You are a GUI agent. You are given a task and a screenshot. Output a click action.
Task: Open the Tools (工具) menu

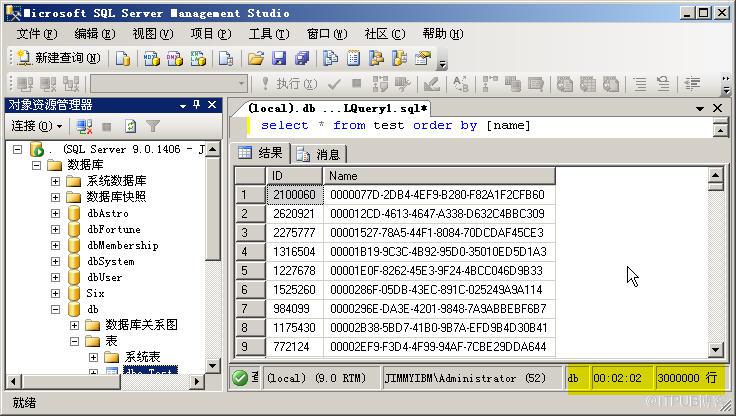[268, 34]
